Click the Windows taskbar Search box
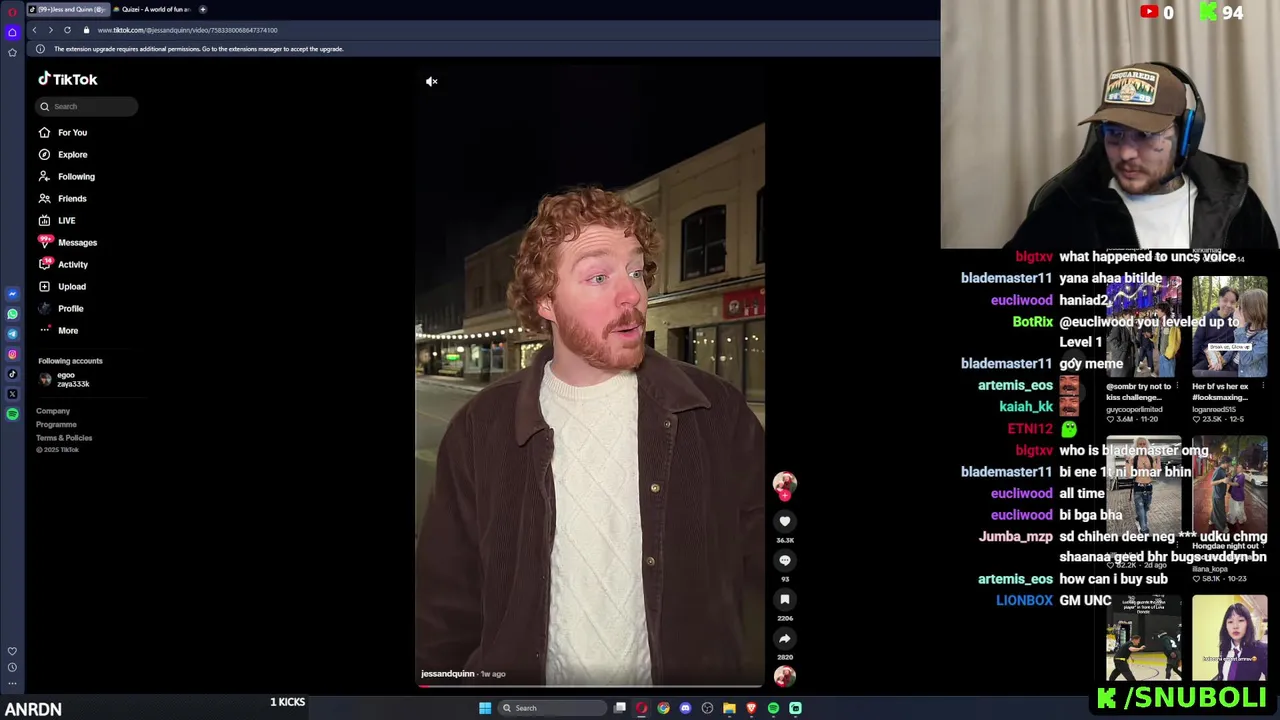The width and height of the screenshot is (1280, 720). point(553,708)
